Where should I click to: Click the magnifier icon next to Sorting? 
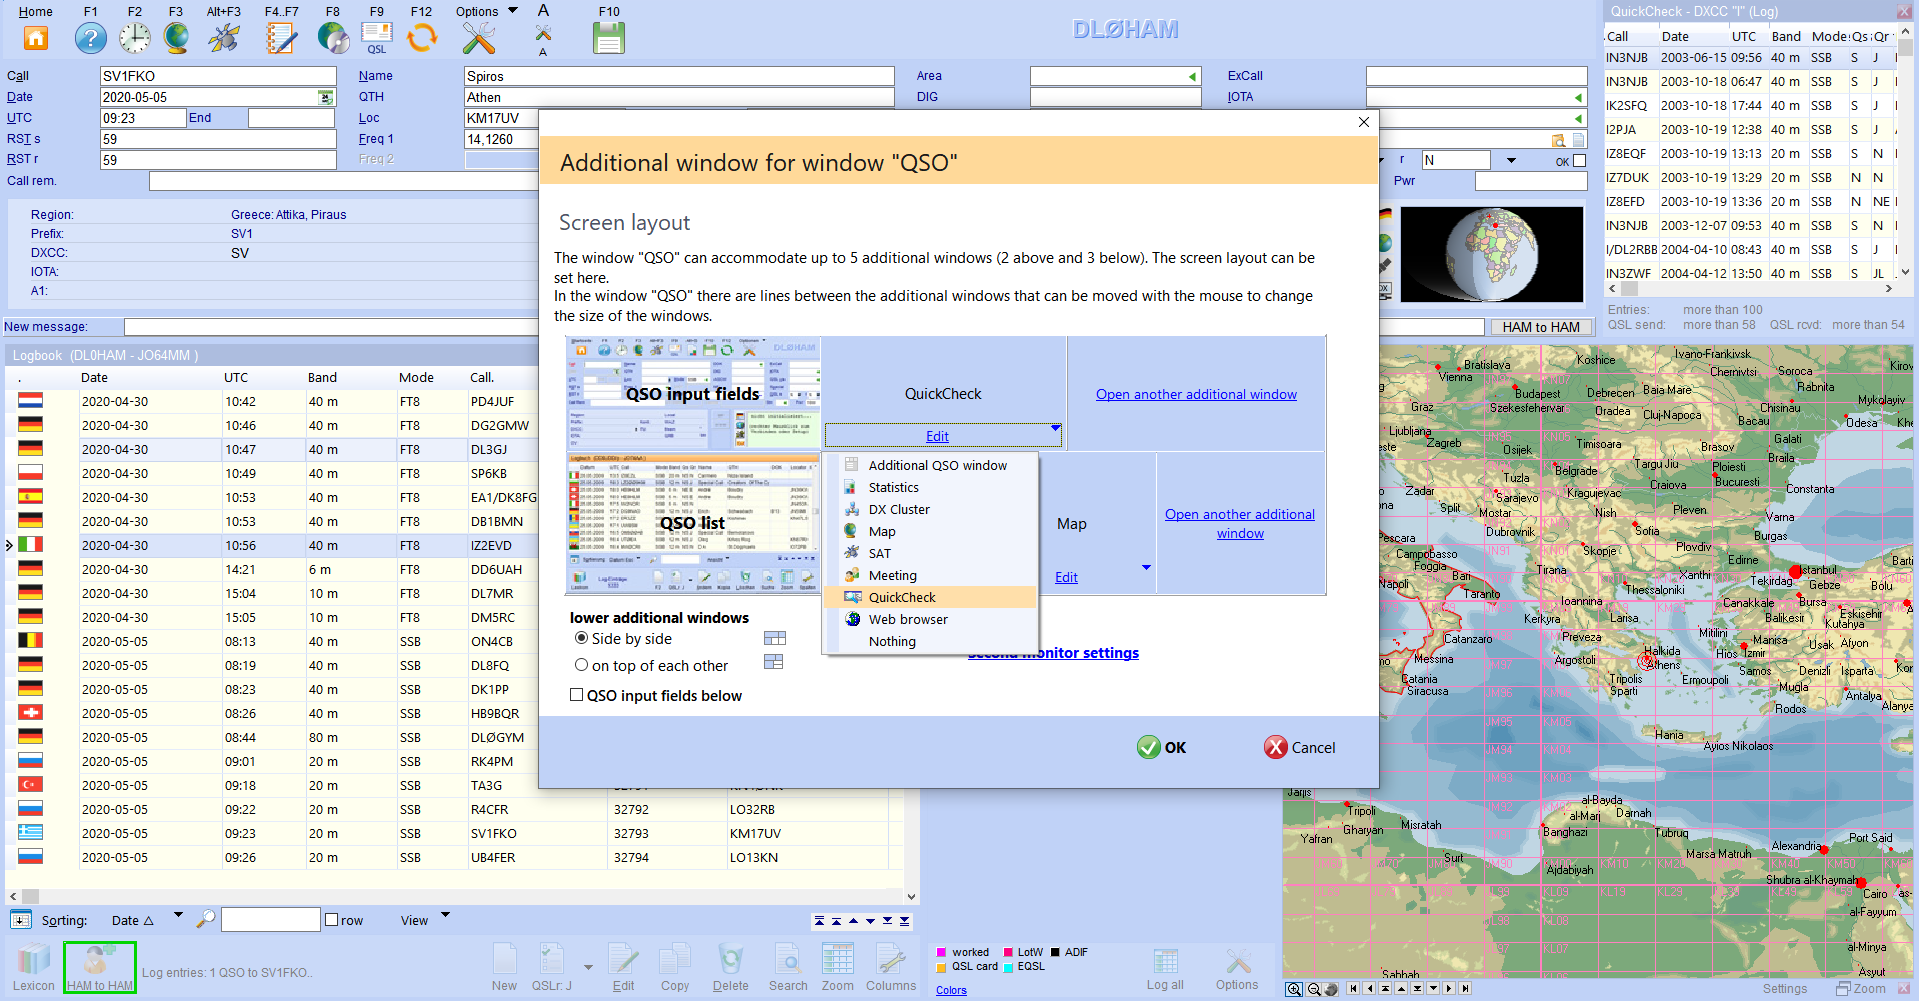click(x=206, y=919)
